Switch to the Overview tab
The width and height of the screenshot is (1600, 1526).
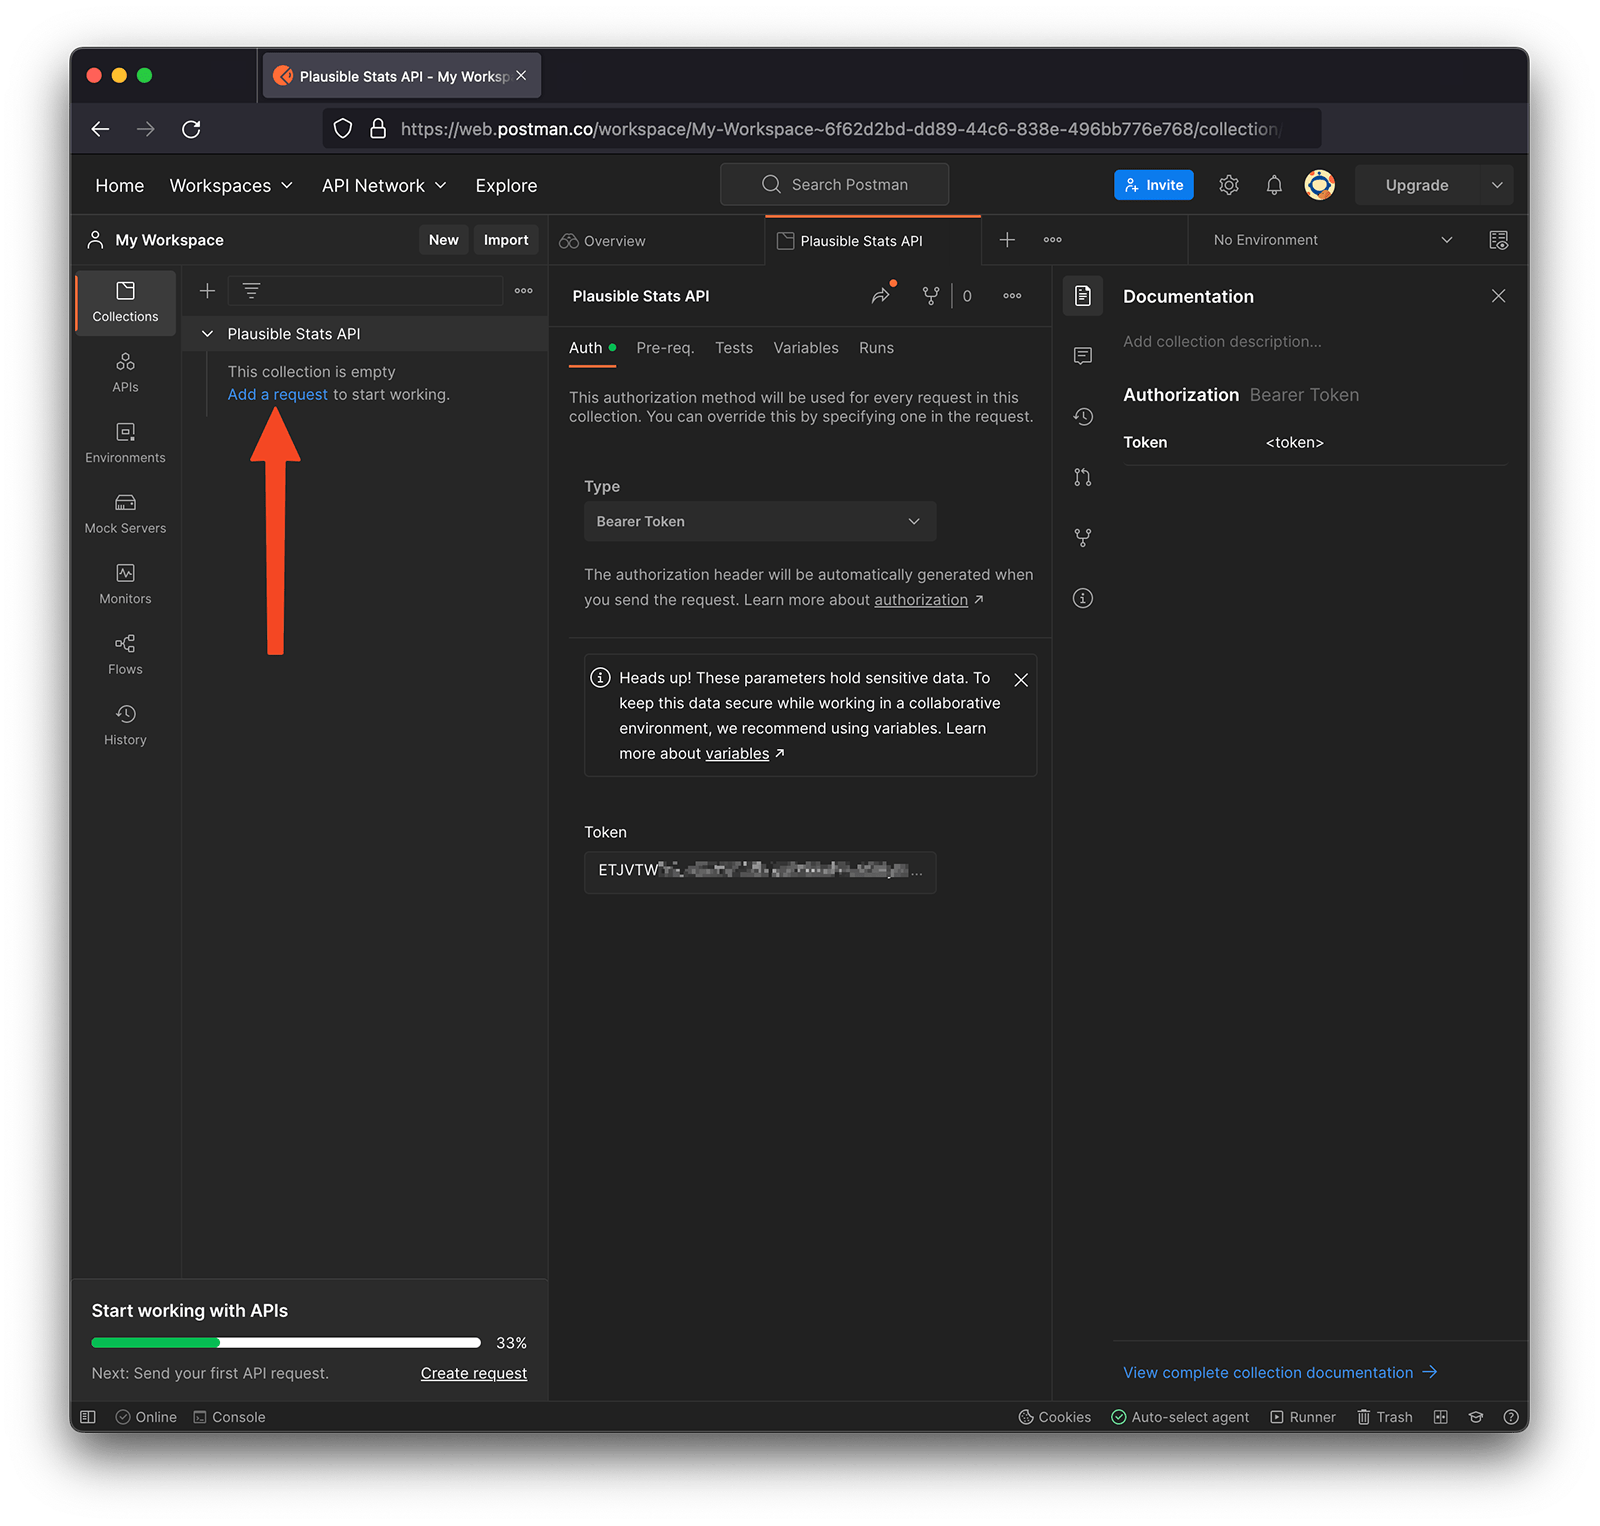tap(603, 241)
